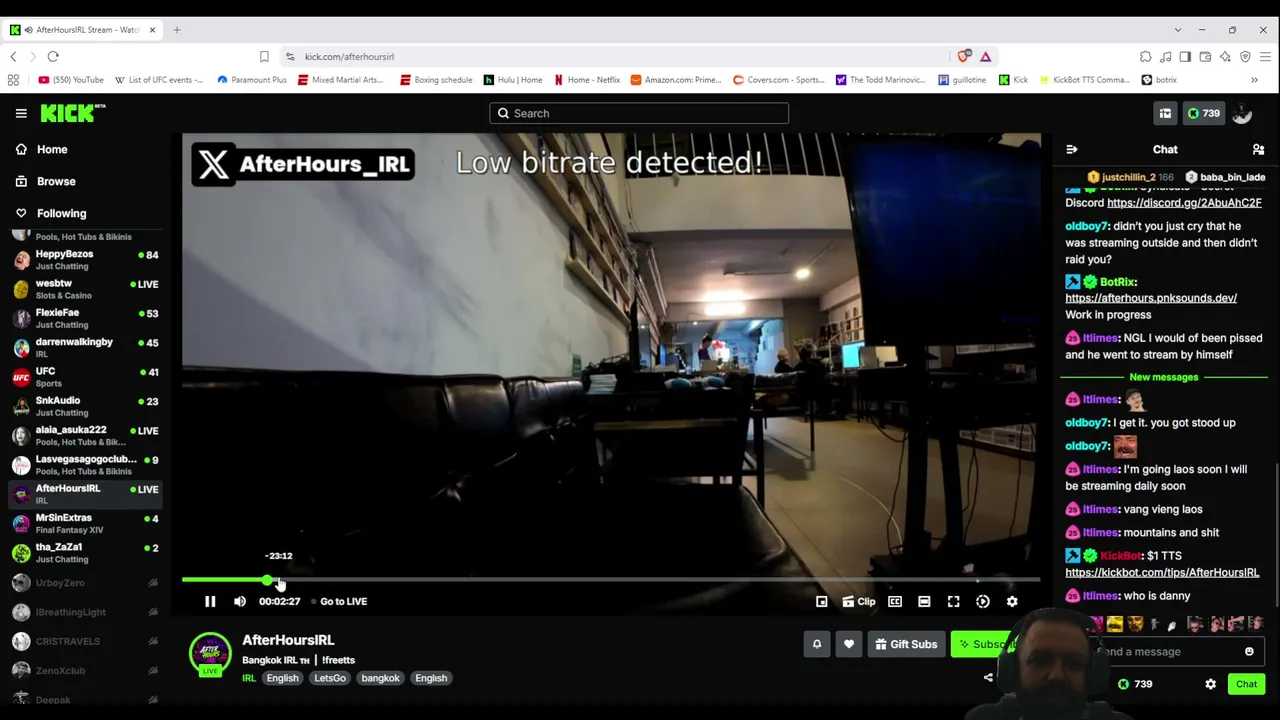Select SnkAudio channel in sidebar
Screen dimensions: 1280x720
click(x=87, y=406)
